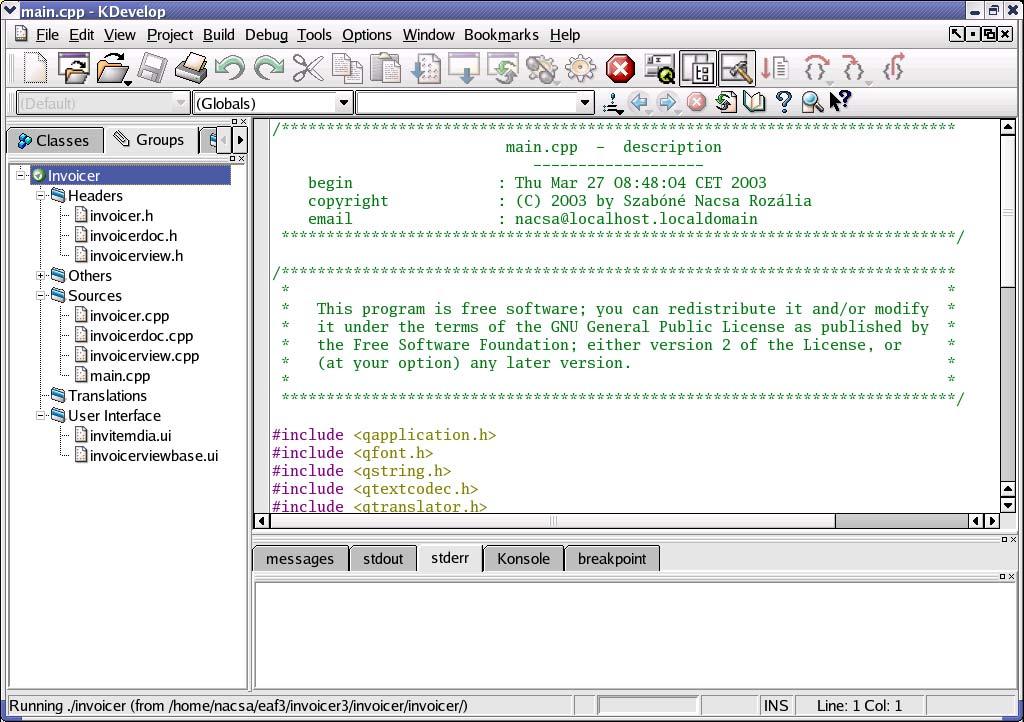Click the Print icon in toolbar
Screen dimensions: 1024x722
coord(191,68)
